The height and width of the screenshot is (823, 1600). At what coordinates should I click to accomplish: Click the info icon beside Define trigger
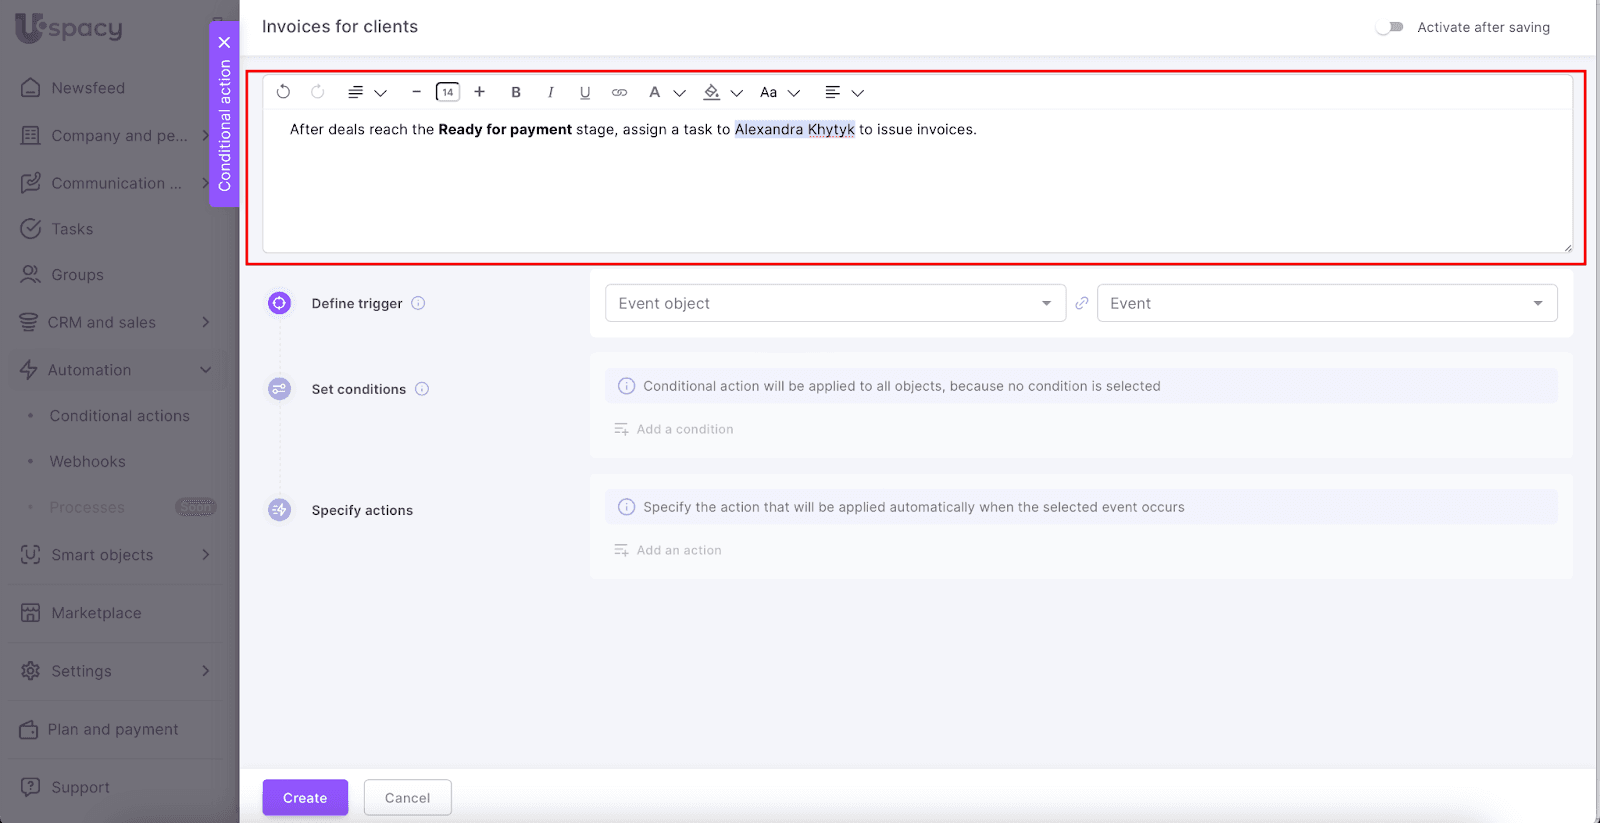coord(418,303)
